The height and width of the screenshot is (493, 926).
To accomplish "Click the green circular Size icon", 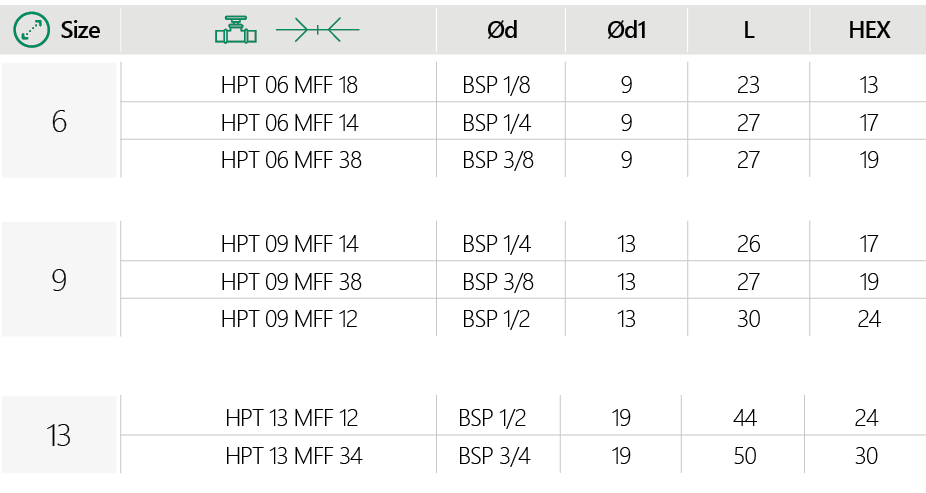I will point(31,30).
